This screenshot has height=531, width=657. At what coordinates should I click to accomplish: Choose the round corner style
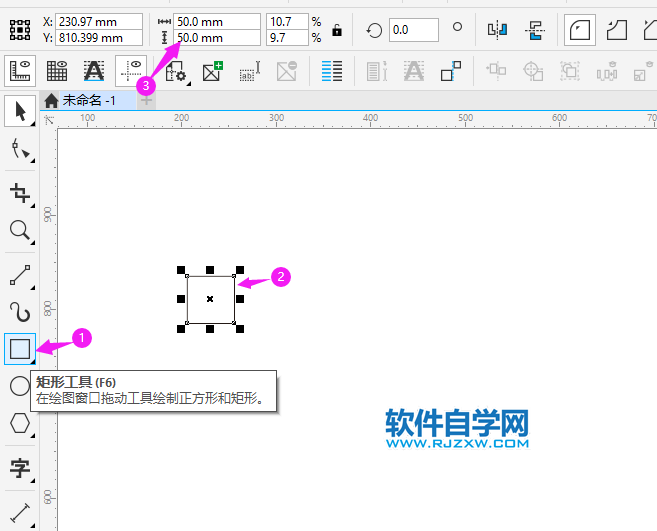tap(580, 30)
